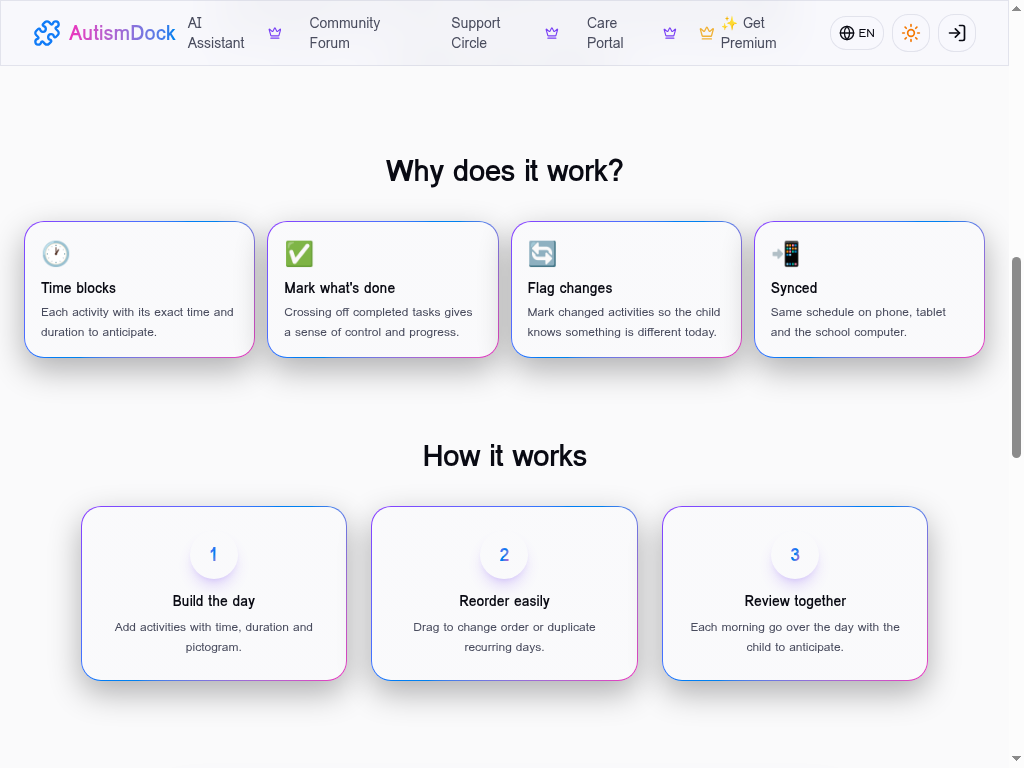The image size is (1024, 768).
Task: Select the Synced card title
Action: [x=793, y=288]
